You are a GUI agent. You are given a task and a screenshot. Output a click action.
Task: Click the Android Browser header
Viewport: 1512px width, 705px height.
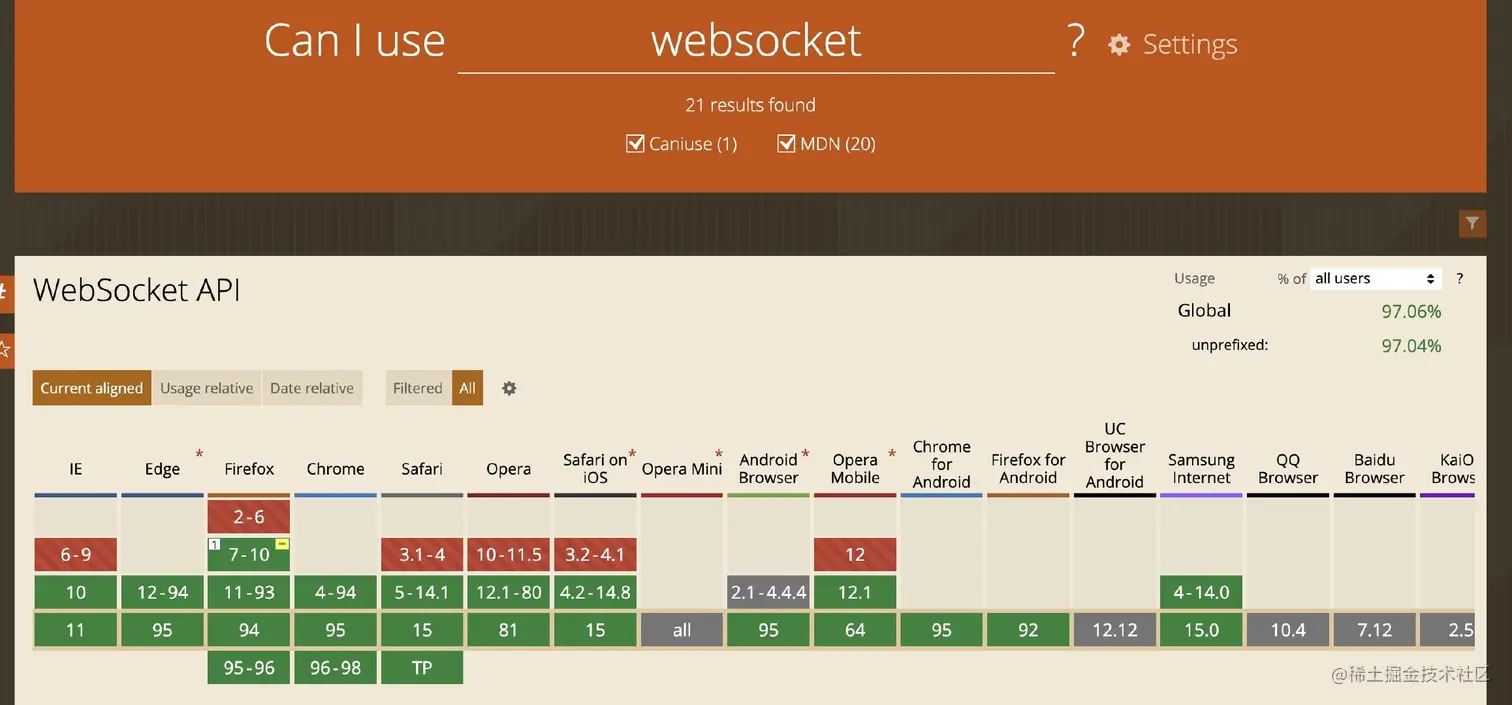768,468
